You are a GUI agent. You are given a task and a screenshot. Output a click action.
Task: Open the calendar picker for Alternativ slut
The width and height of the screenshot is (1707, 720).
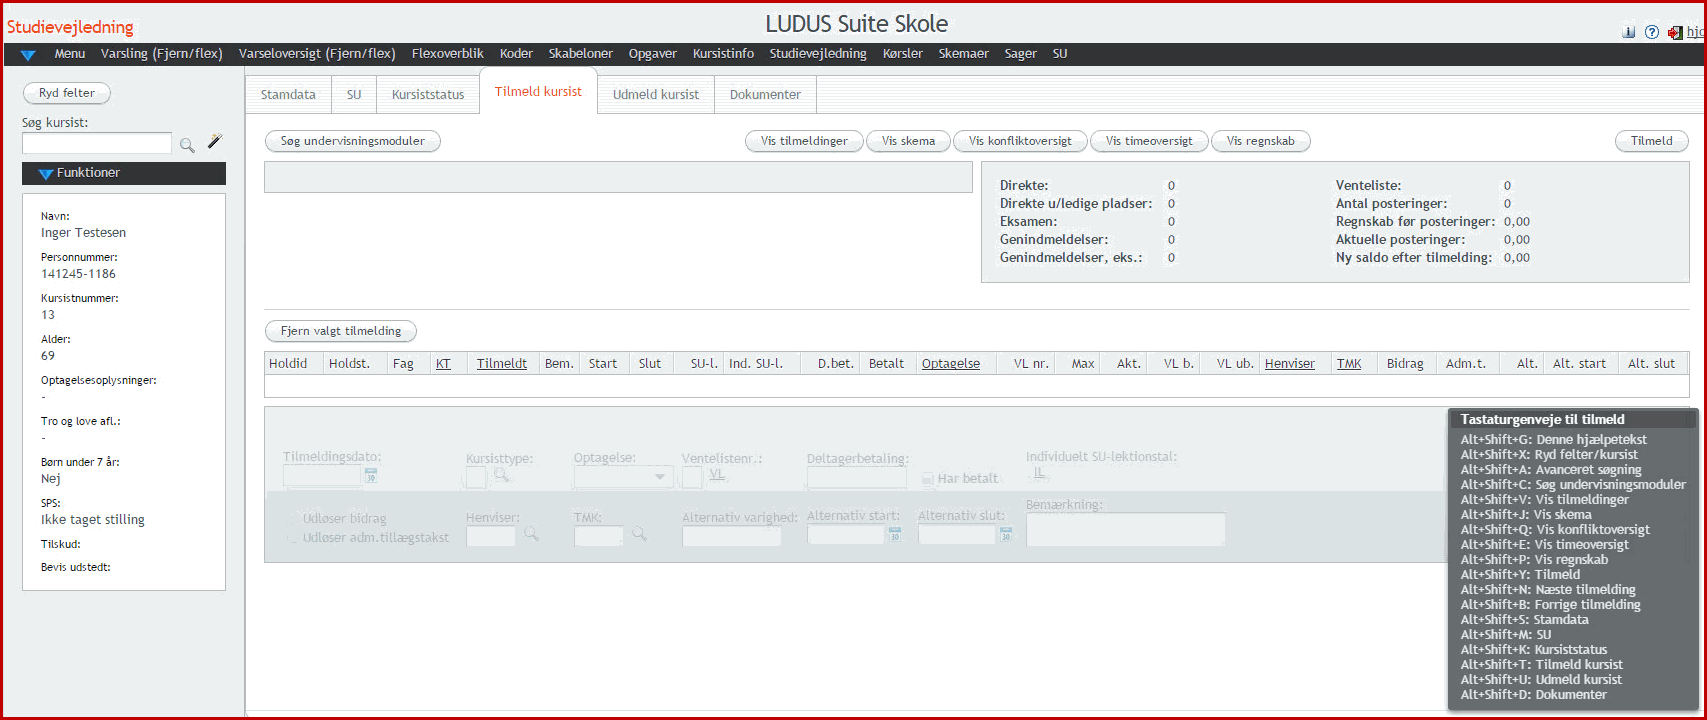click(x=1006, y=536)
